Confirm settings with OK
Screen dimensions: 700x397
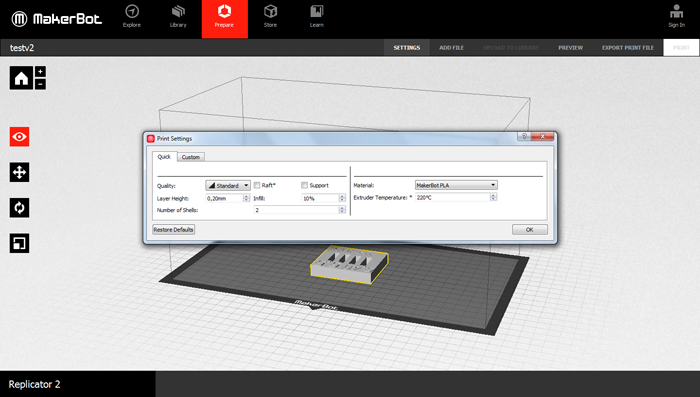529,230
